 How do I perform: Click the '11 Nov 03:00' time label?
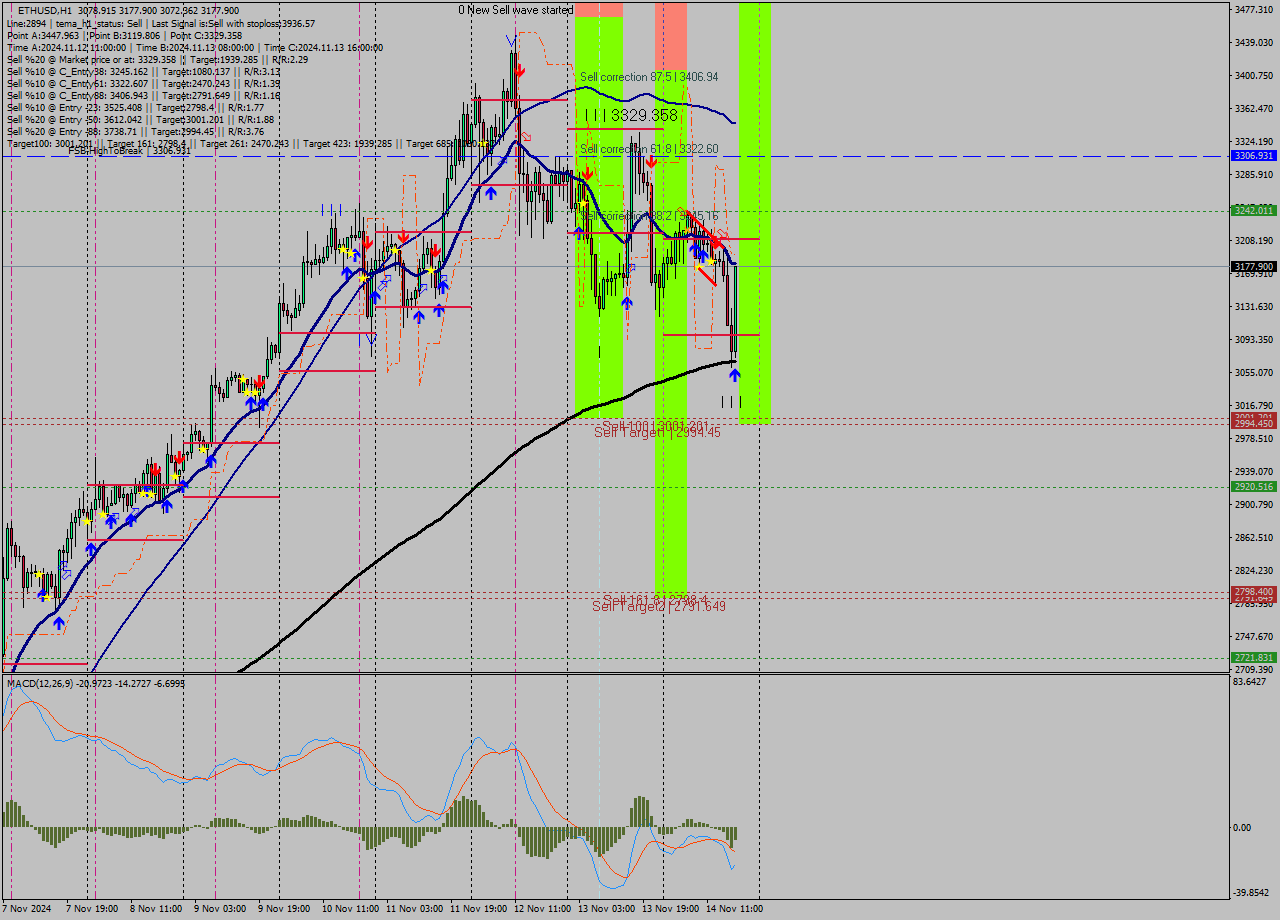[x=414, y=909]
